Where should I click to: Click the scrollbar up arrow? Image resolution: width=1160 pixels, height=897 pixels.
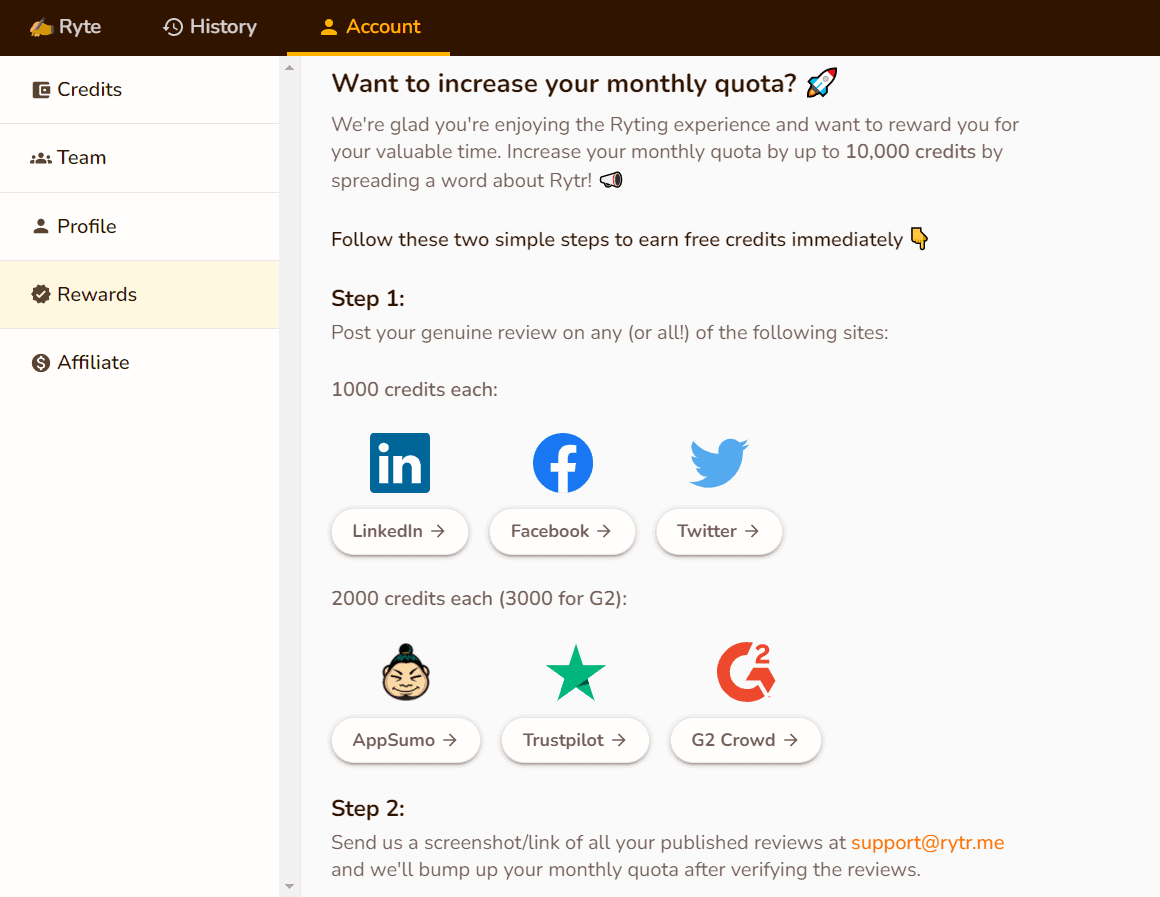point(290,68)
